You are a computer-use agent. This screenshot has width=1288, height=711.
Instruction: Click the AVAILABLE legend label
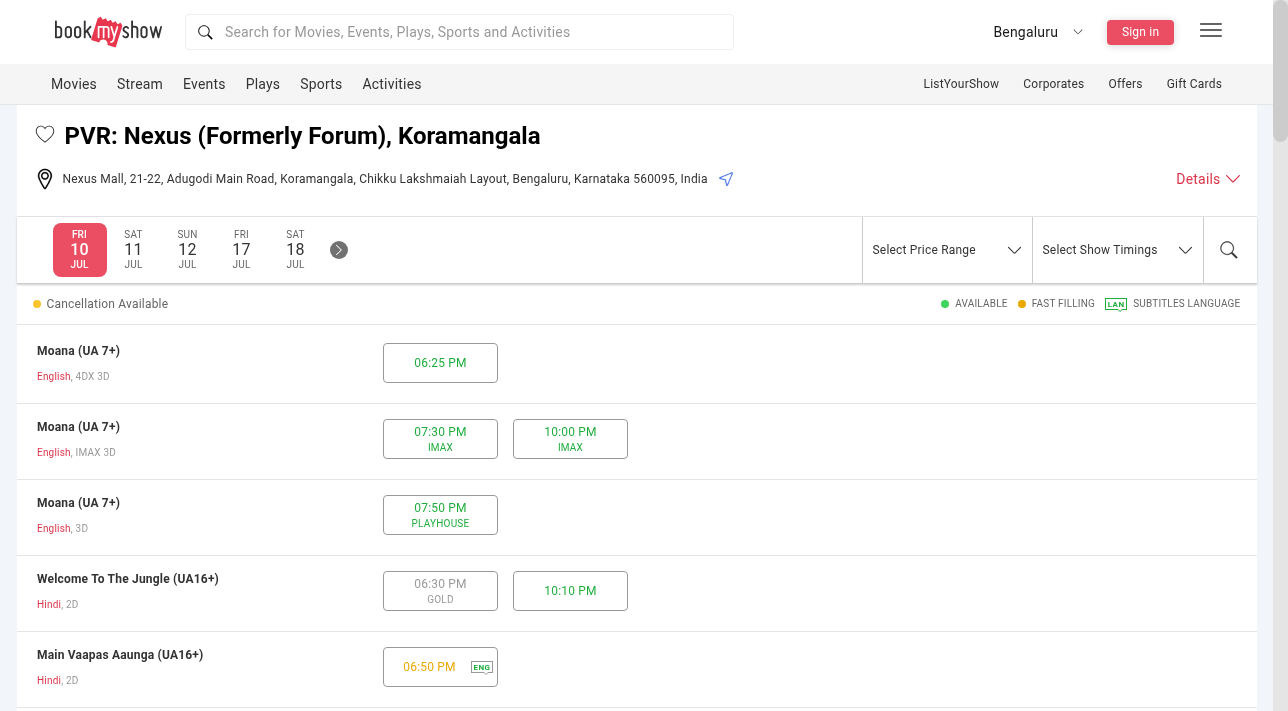pos(981,304)
